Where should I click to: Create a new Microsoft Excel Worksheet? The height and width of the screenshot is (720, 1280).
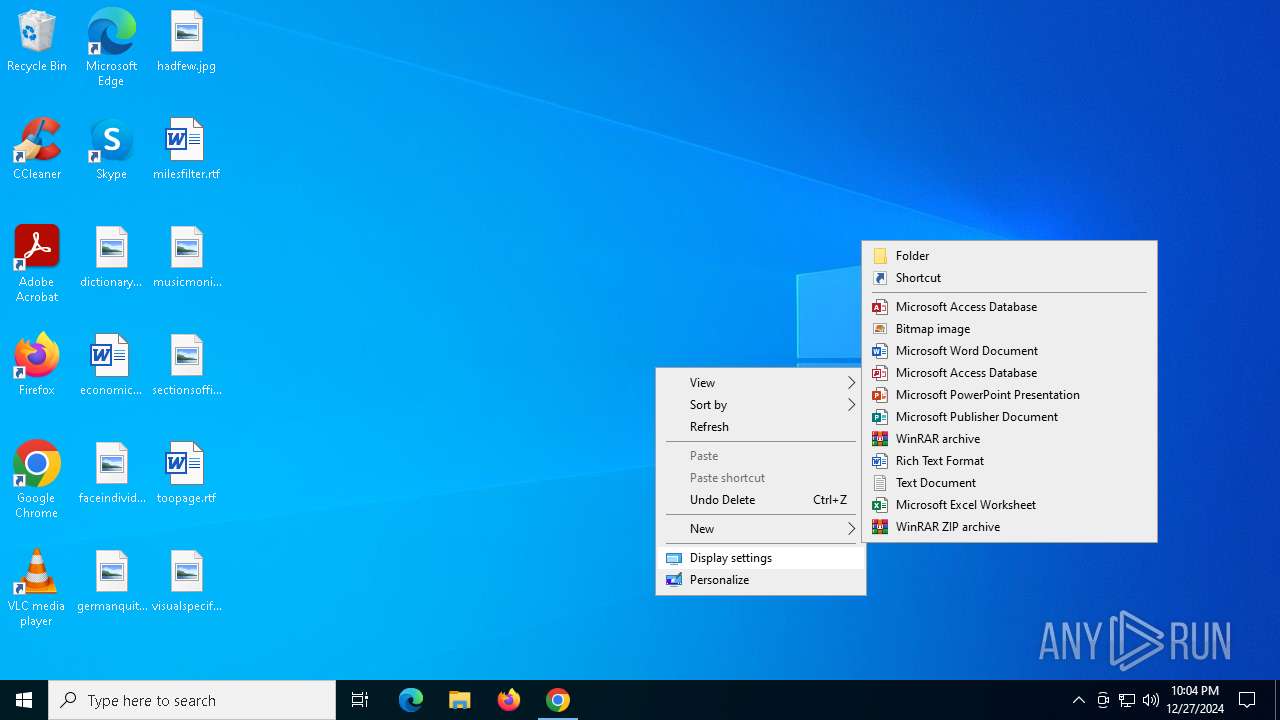tap(1009, 505)
